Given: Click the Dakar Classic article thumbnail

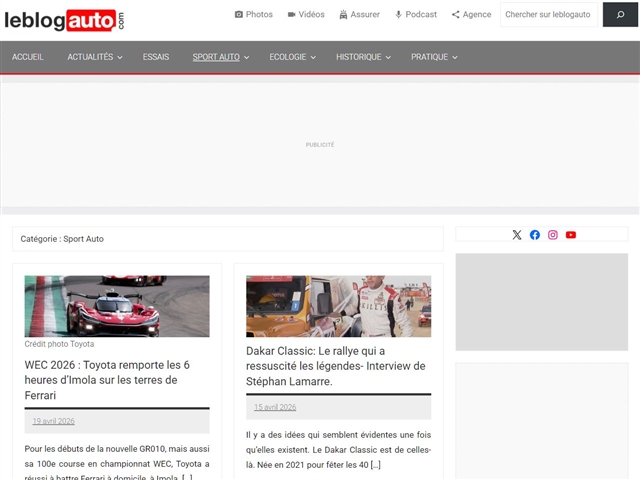Looking at the screenshot, I should 338,306.
